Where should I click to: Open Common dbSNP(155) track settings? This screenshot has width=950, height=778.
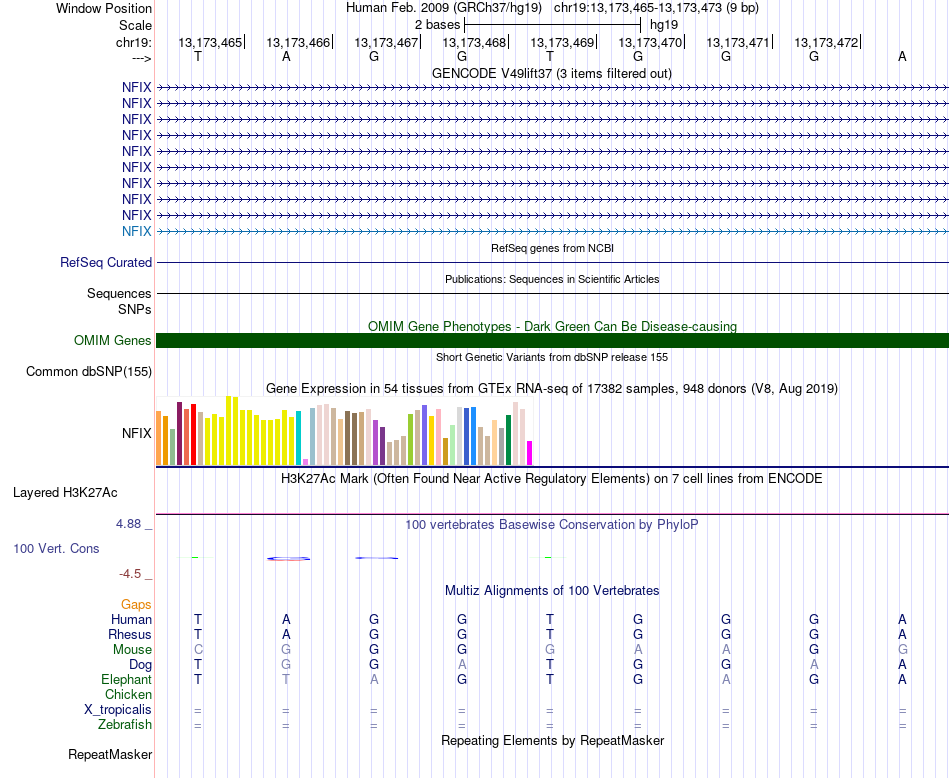click(89, 371)
